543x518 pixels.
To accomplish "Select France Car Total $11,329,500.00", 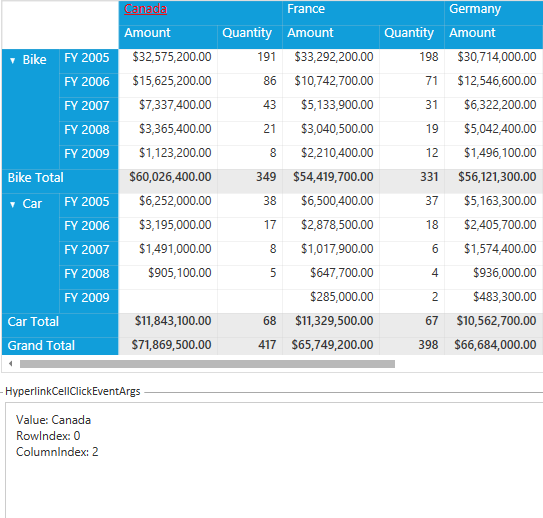I will click(x=331, y=325).
